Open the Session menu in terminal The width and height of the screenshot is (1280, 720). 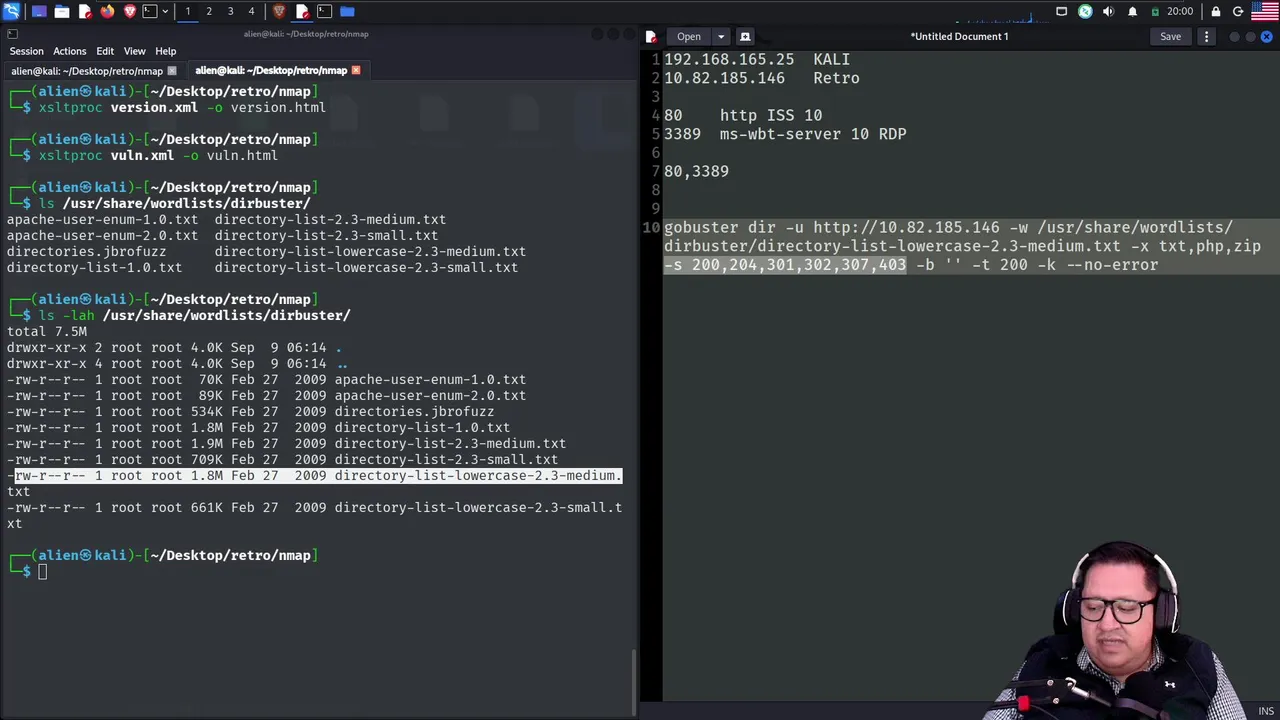point(26,51)
